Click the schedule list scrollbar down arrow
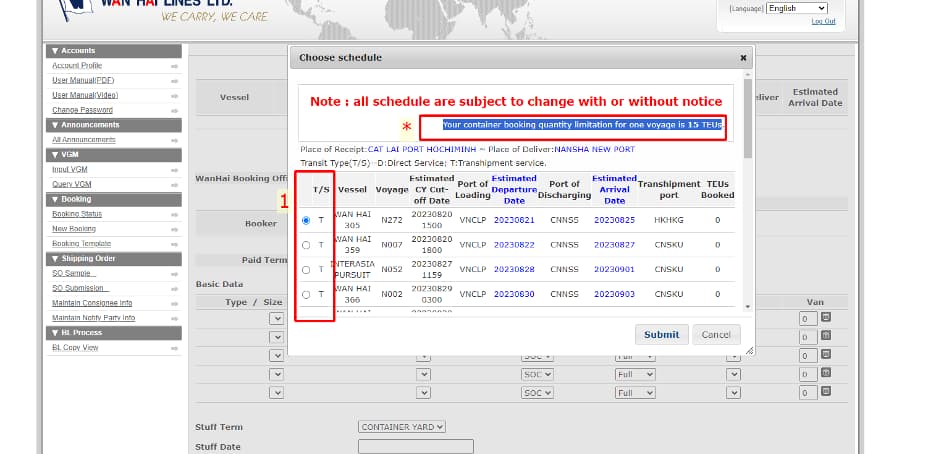Image resolution: width=936 pixels, height=454 pixels. tap(747, 307)
